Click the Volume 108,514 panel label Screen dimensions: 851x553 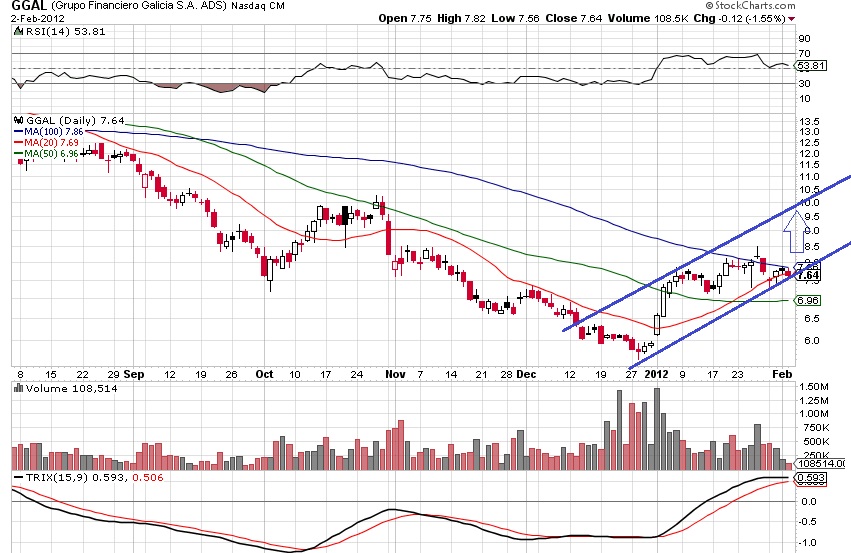point(71,389)
